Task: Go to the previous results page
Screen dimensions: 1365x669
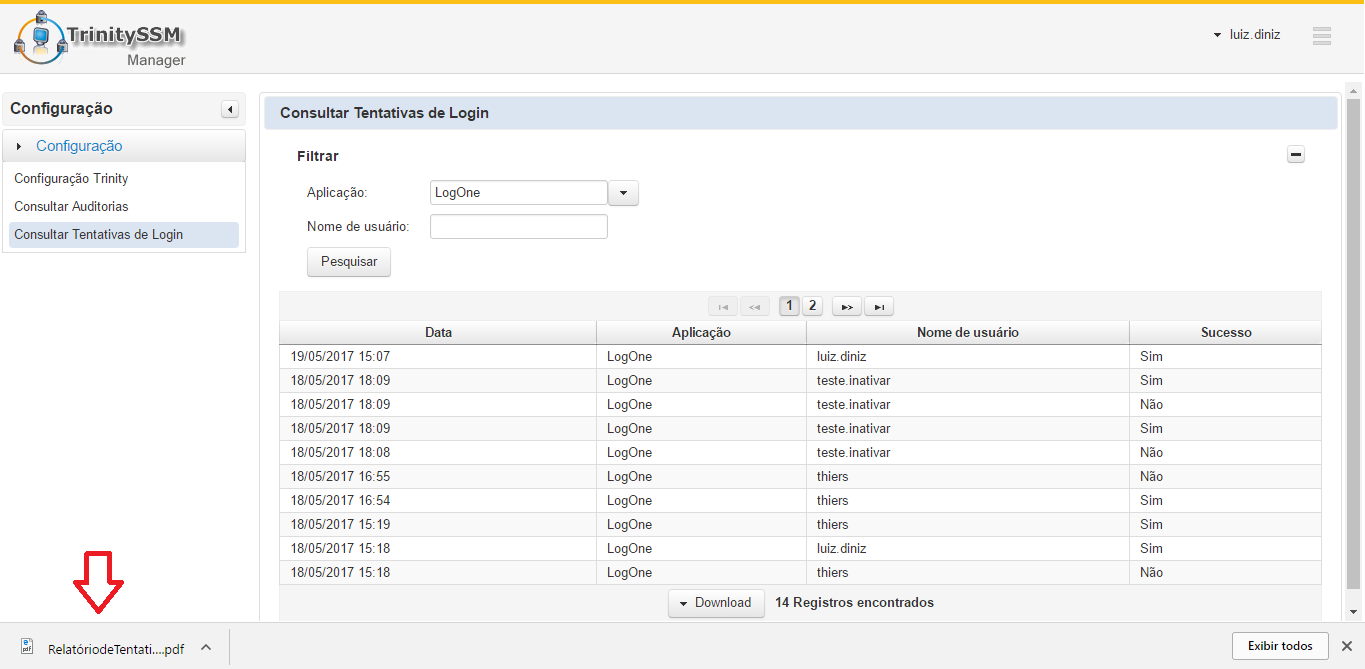Action: click(755, 307)
